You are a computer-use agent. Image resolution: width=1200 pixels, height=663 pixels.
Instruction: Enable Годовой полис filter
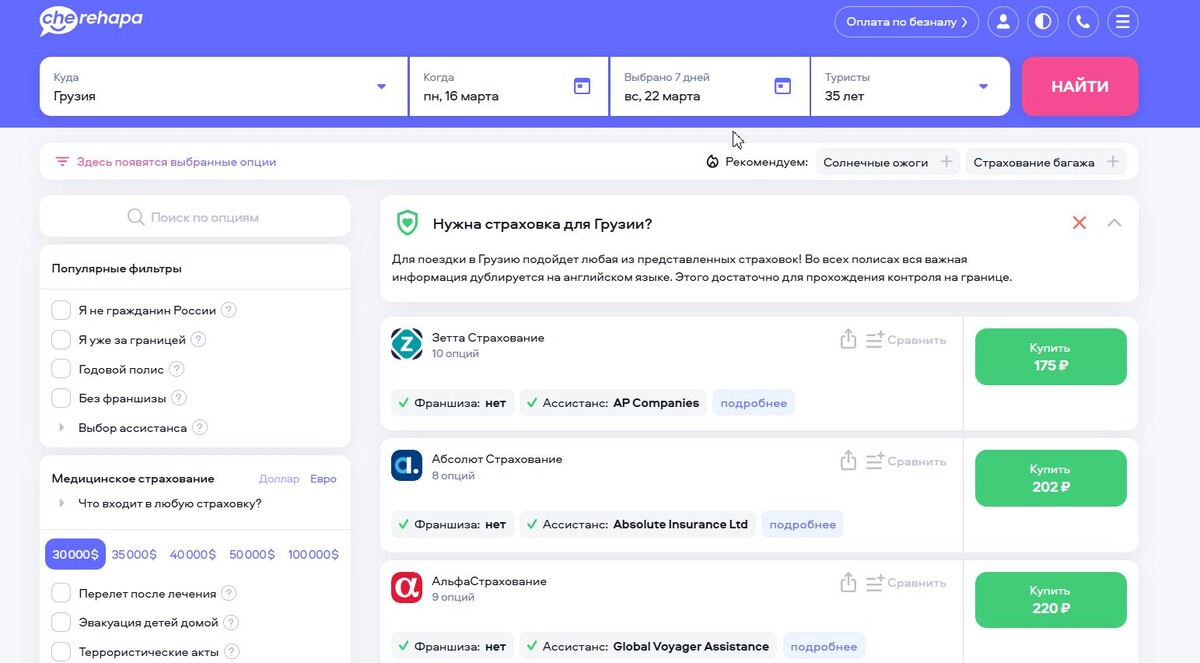point(61,369)
